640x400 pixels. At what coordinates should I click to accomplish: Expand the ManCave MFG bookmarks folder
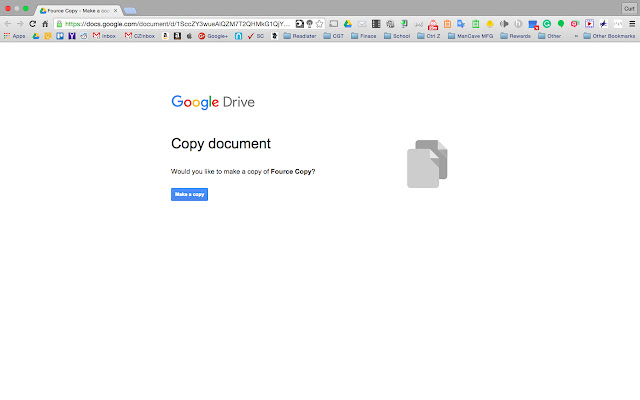point(471,36)
